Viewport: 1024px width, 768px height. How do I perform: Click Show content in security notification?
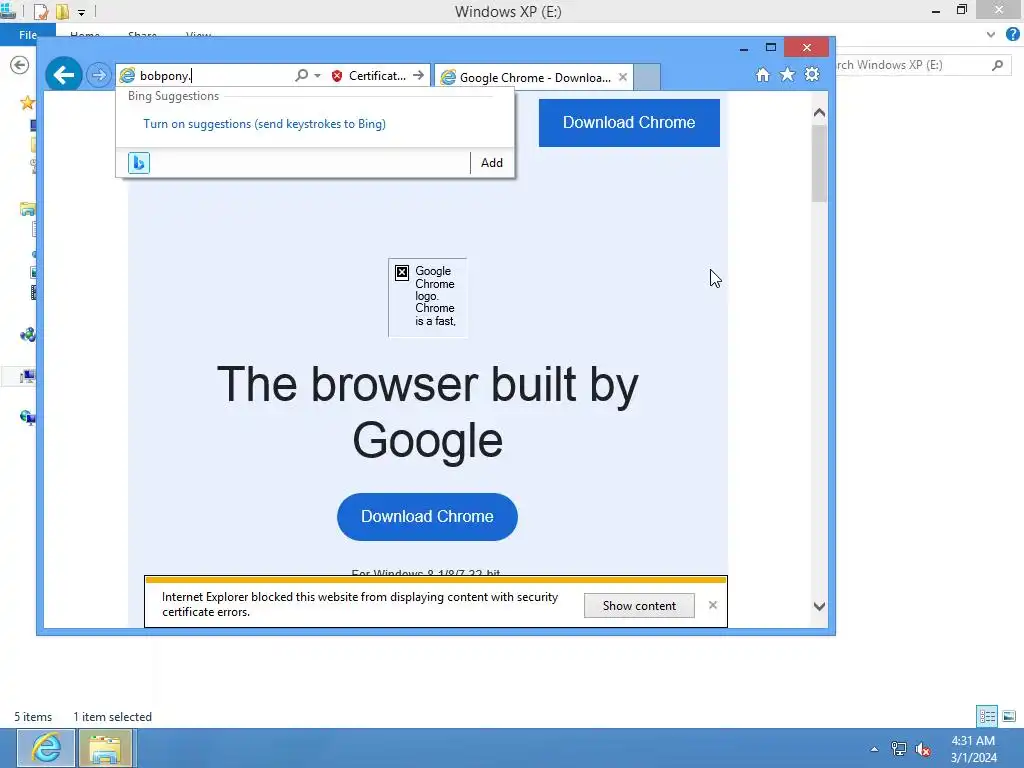(x=639, y=606)
